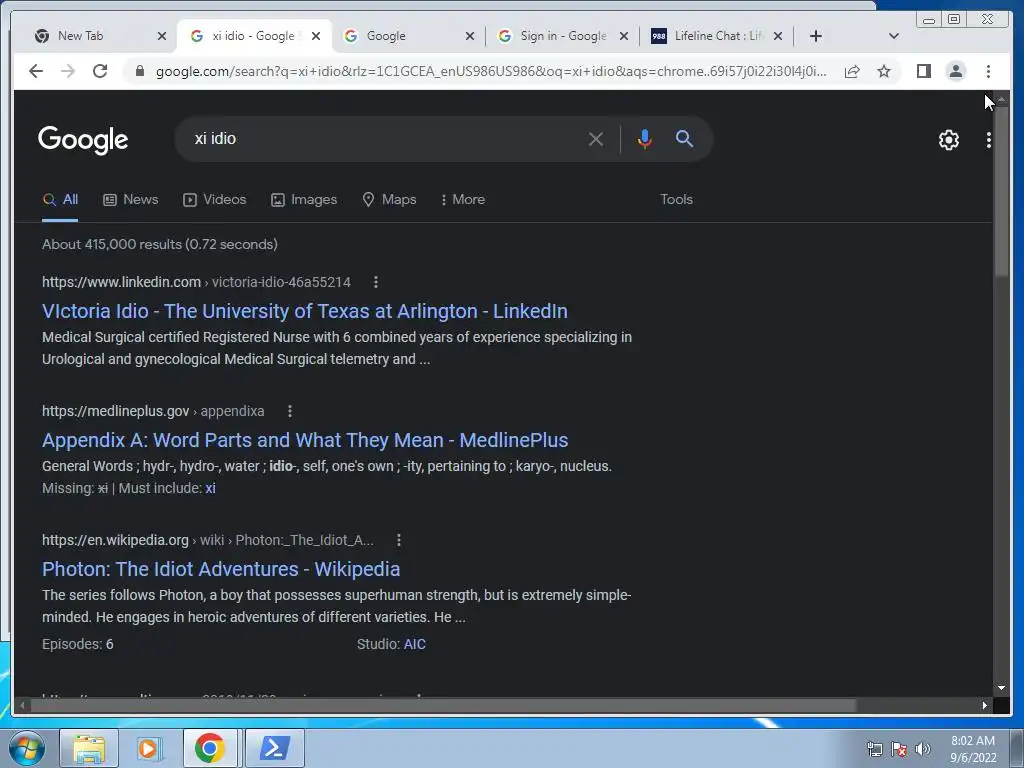
Task: Open Google quick settings gear
Action: tap(948, 140)
